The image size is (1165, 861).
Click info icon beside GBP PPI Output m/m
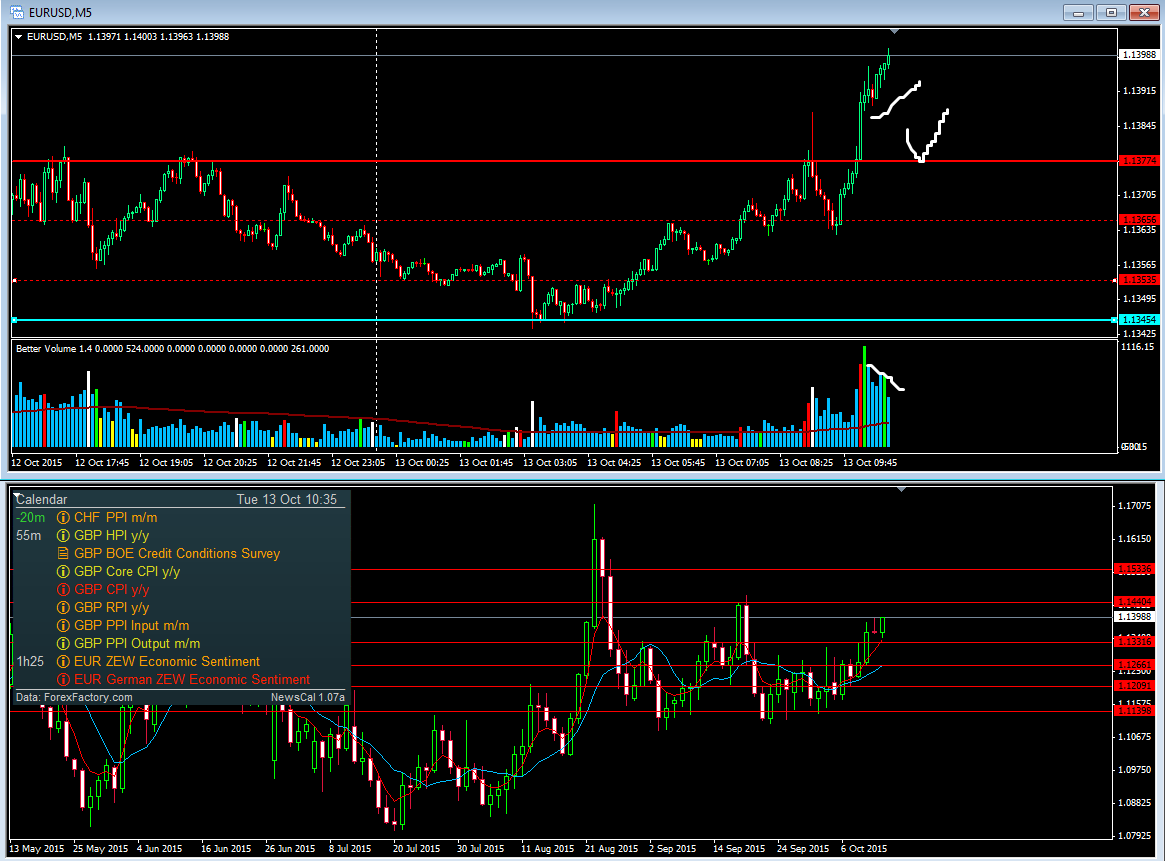[64, 643]
